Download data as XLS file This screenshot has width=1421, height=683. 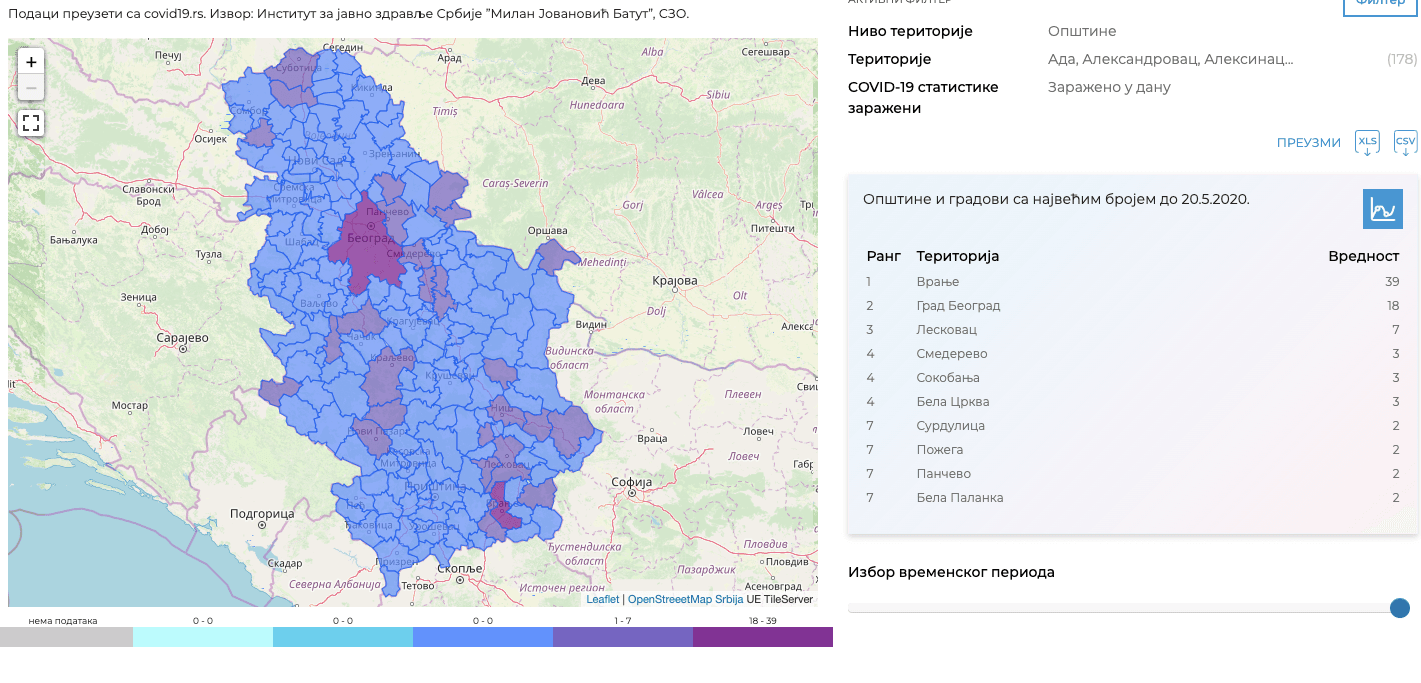click(1367, 143)
